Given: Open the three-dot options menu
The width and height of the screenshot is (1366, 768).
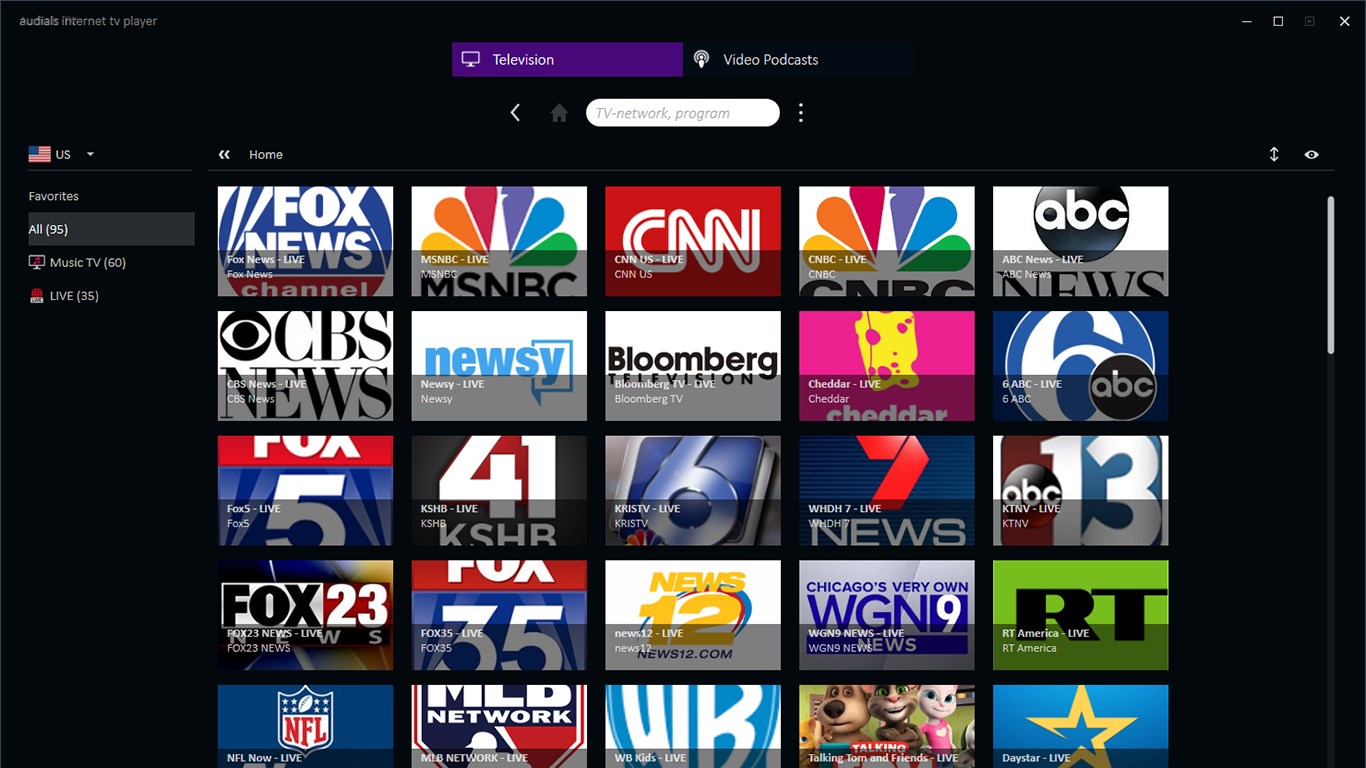Looking at the screenshot, I should coord(800,113).
